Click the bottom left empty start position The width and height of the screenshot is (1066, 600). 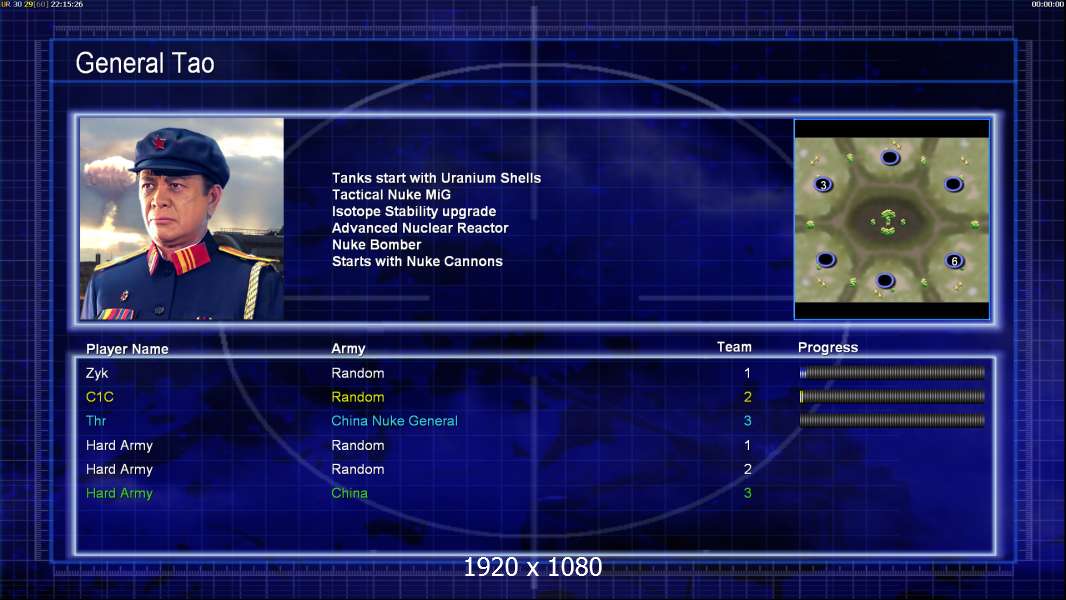coord(825,260)
